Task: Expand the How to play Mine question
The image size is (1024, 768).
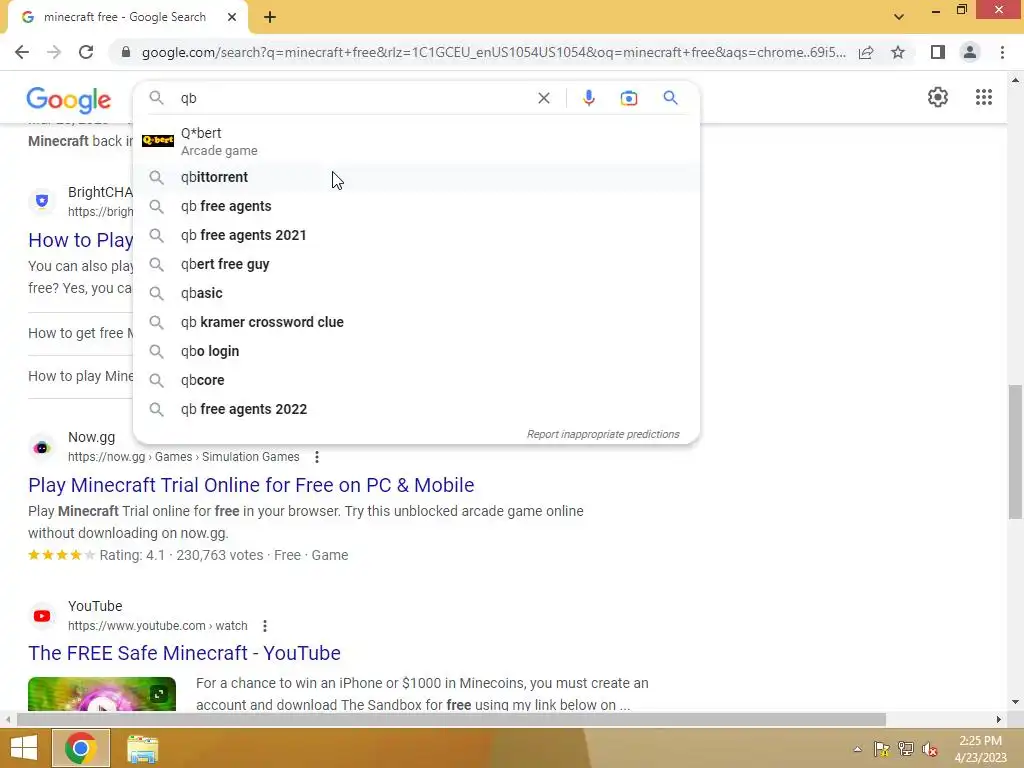Action: 80,376
